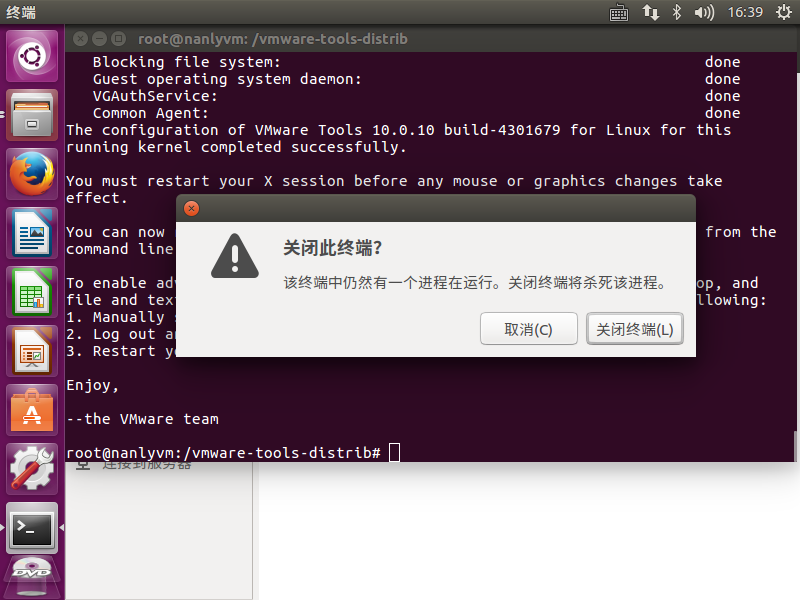Open the Bluetooth indicator menu

coord(677,12)
